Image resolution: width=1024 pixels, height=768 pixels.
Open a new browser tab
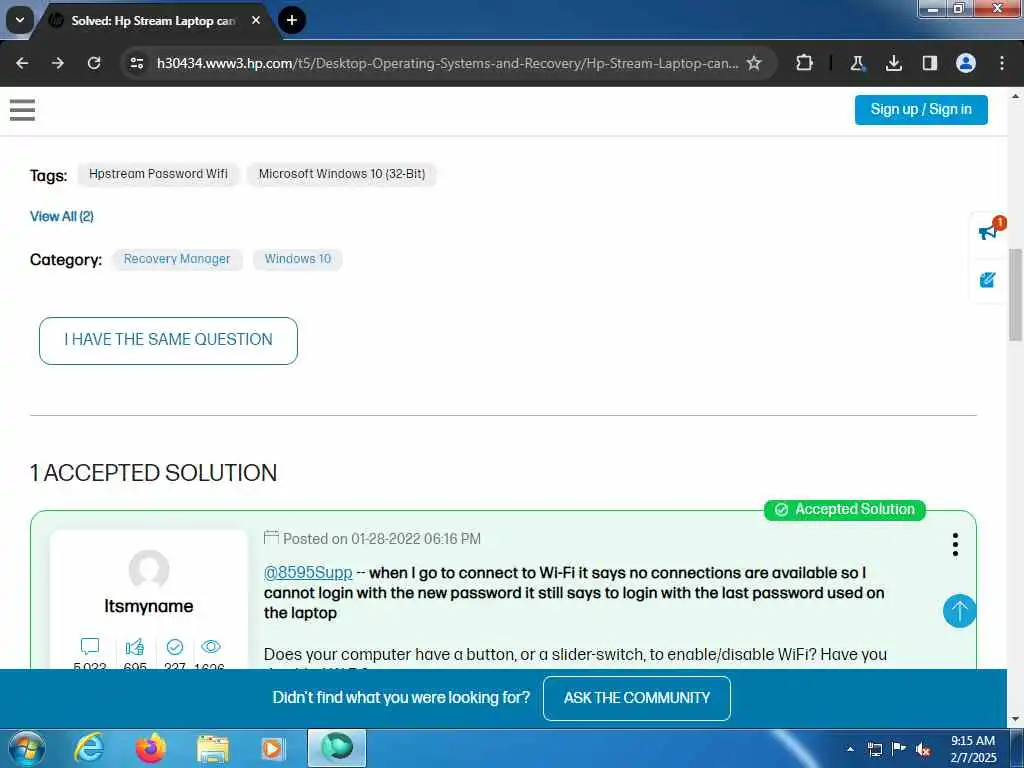292,20
